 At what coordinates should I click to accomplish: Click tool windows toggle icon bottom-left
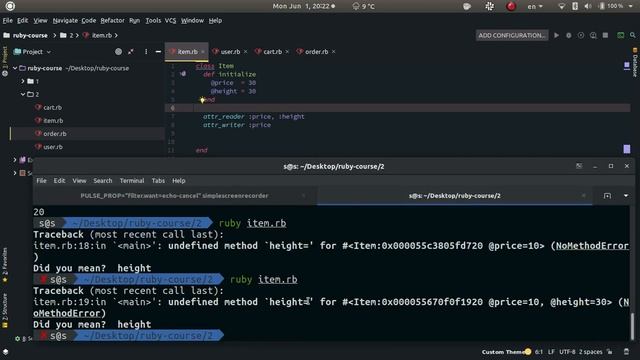6,351
